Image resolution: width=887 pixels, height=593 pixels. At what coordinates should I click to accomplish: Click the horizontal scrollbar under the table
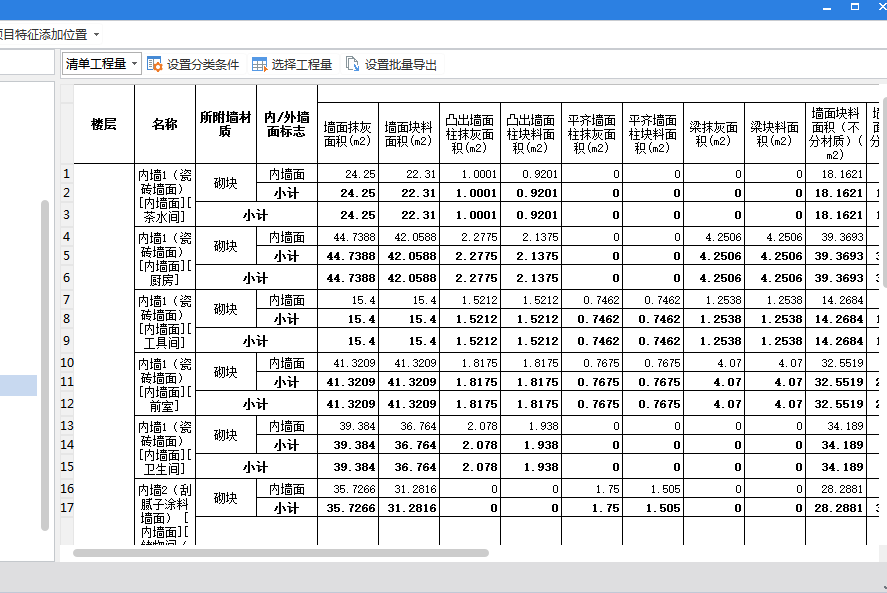(x=281, y=553)
